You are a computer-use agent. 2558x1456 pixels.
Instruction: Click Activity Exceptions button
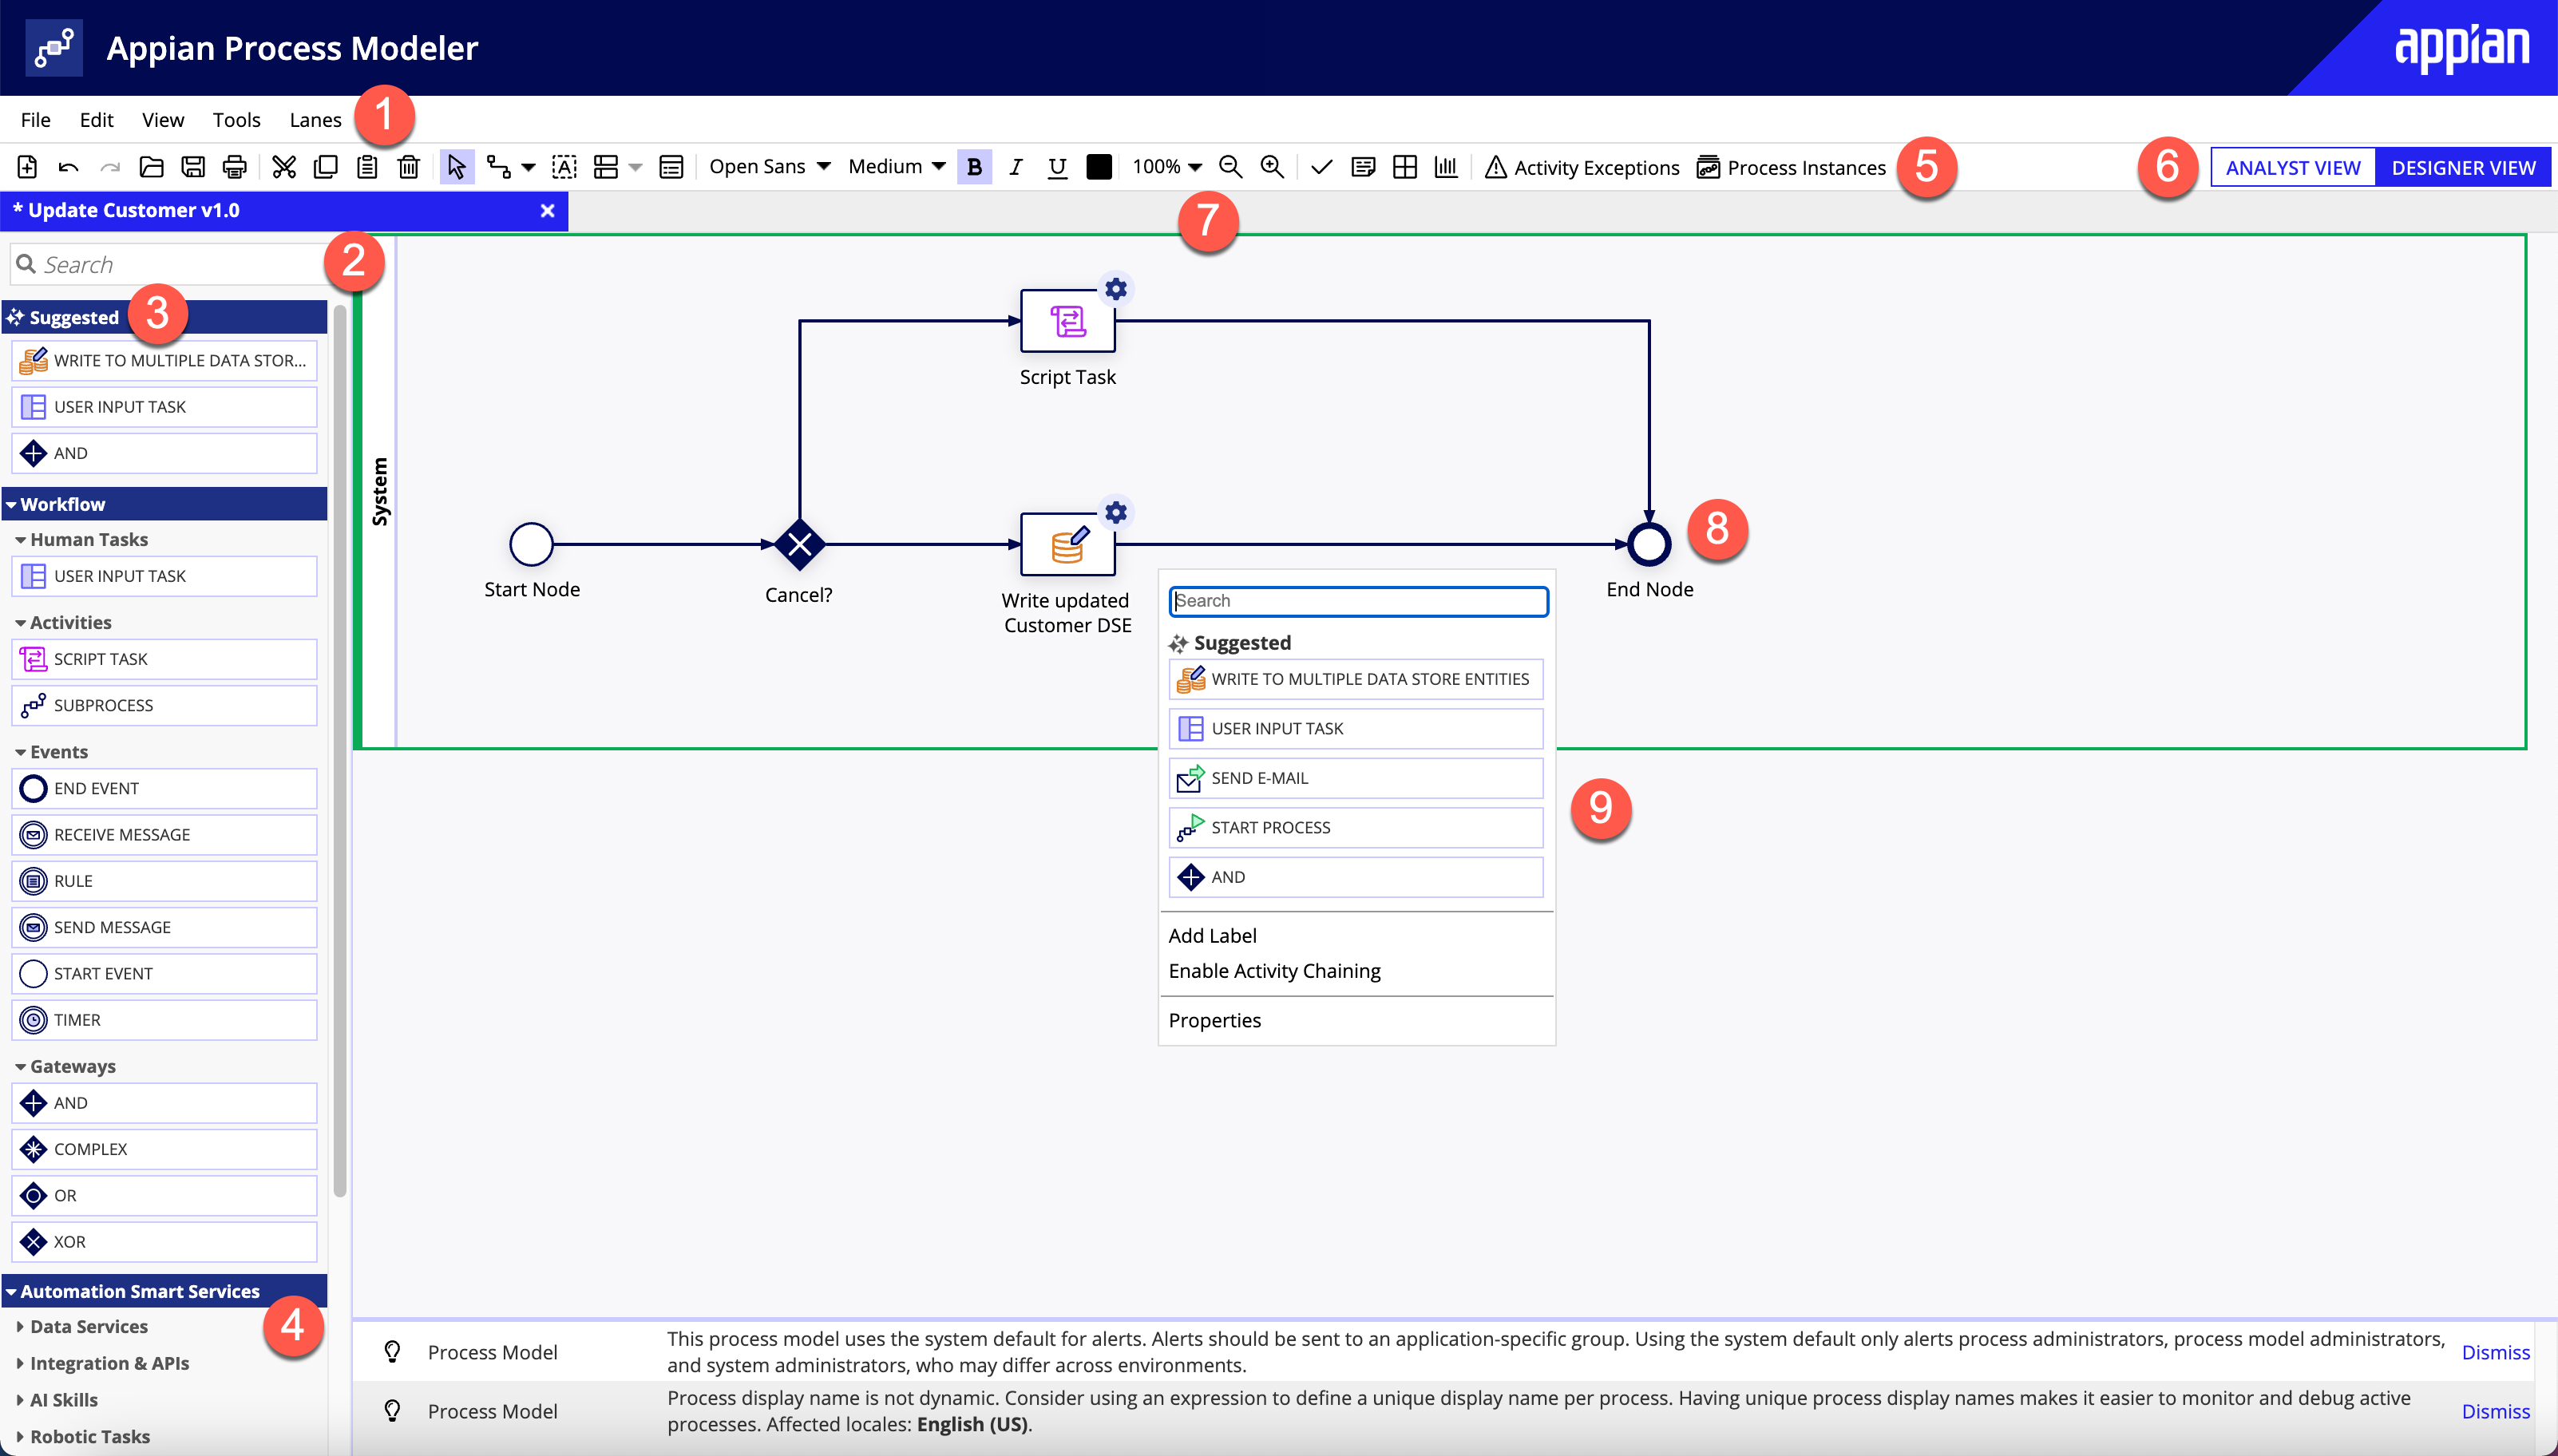(1582, 167)
